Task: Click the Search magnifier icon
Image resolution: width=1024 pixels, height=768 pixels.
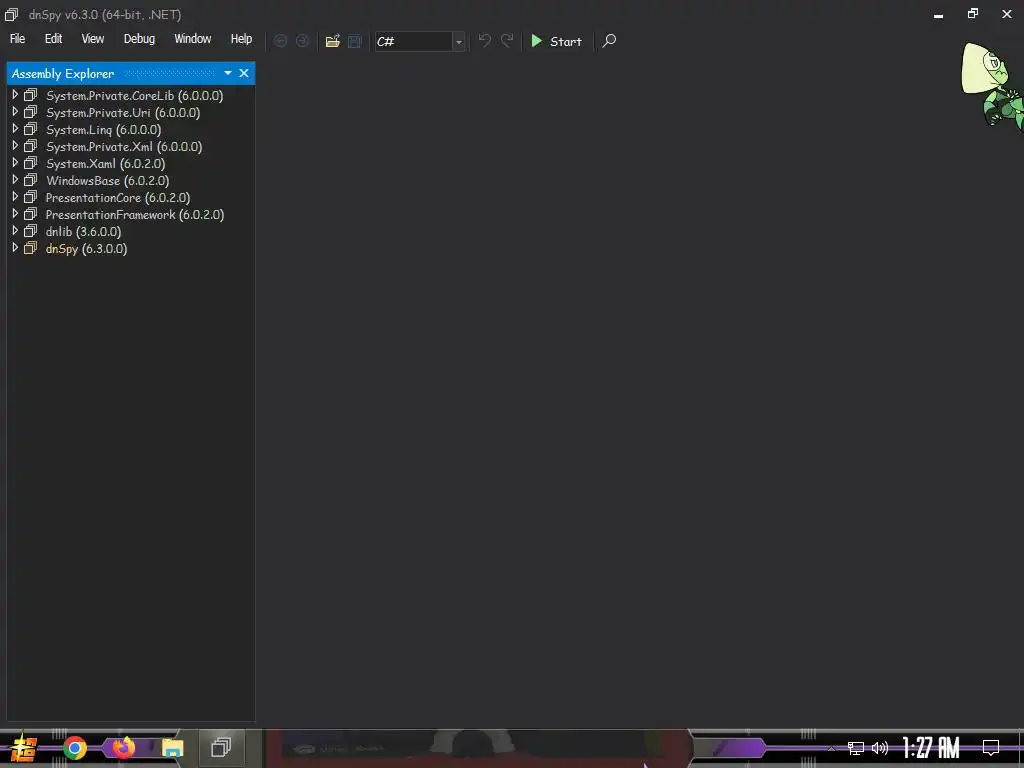Action: [x=609, y=41]
